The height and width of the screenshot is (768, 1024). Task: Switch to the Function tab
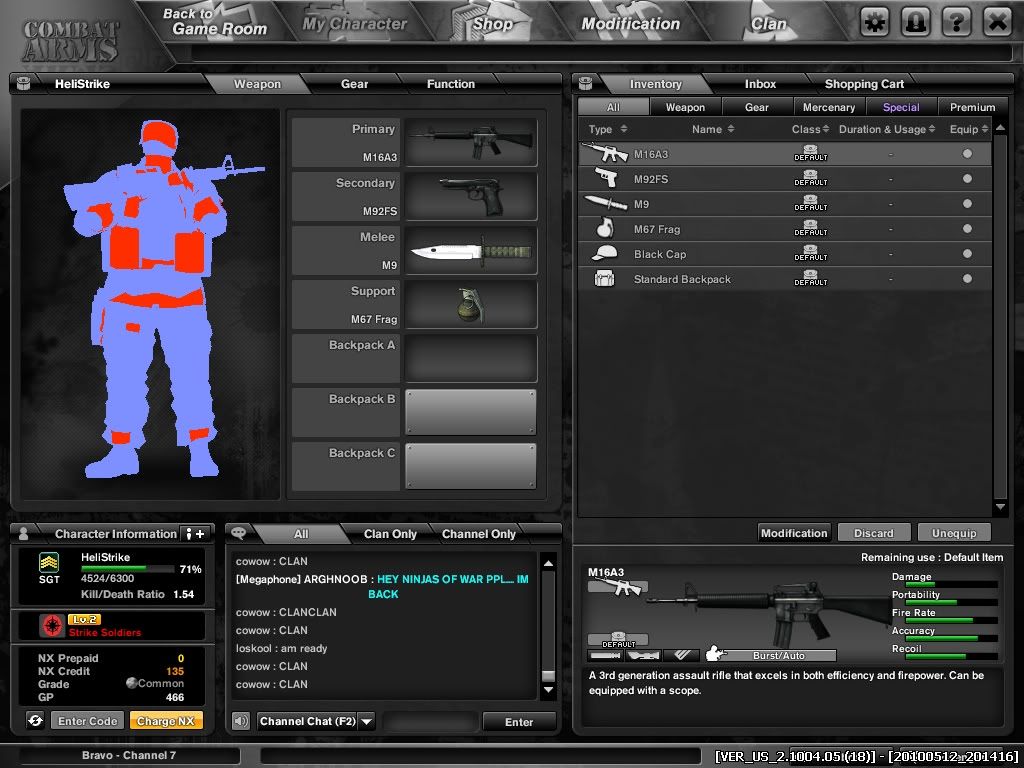point(451,84)
